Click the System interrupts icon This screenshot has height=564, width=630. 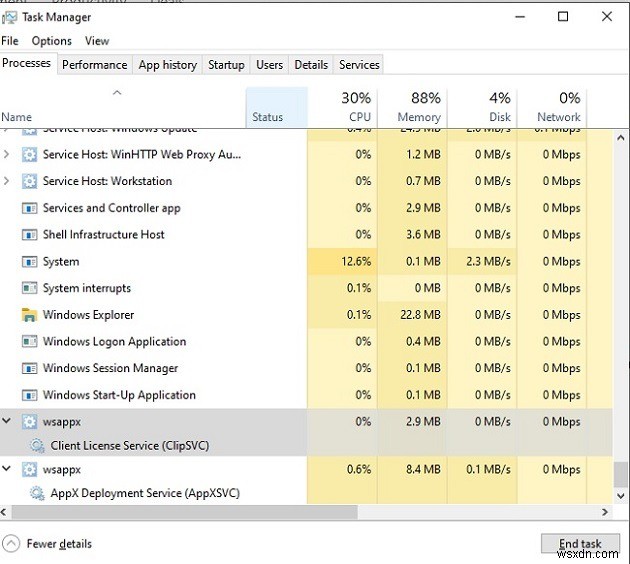29,288
